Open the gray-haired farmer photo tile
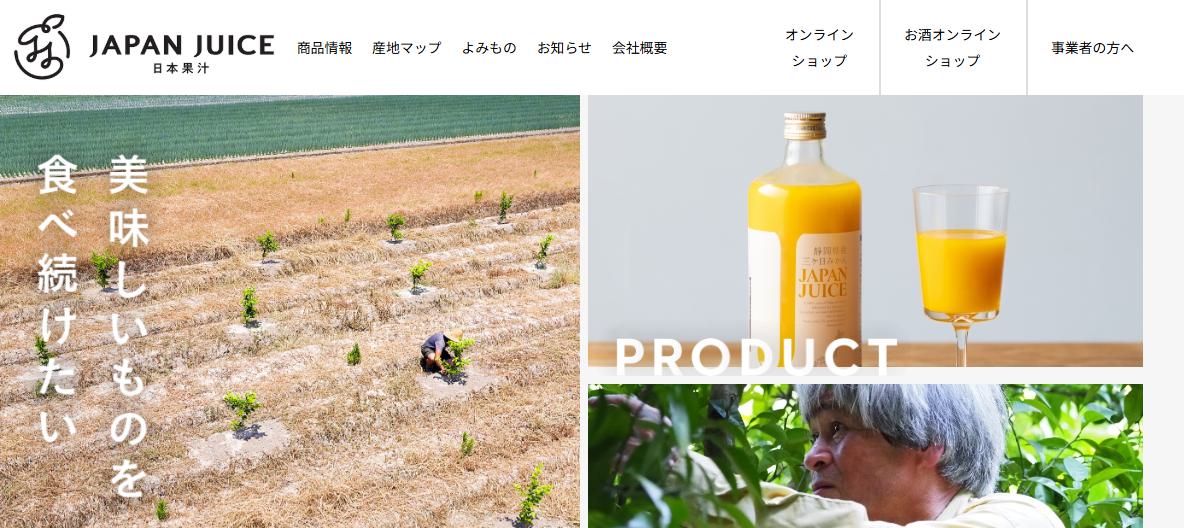 [x=865, y=455]
